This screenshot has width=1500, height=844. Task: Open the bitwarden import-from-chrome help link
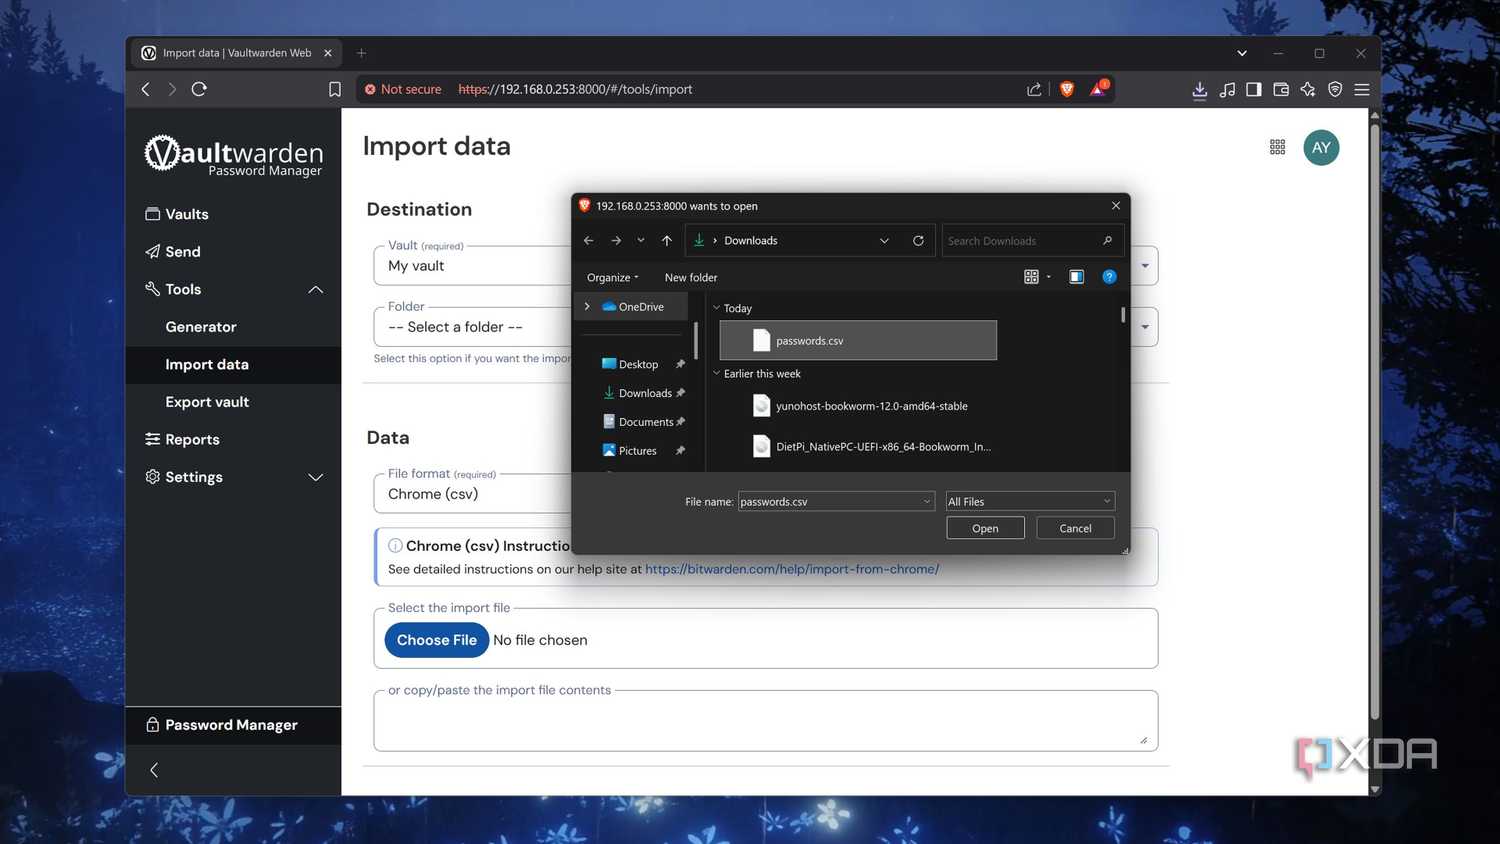(792, 569)
